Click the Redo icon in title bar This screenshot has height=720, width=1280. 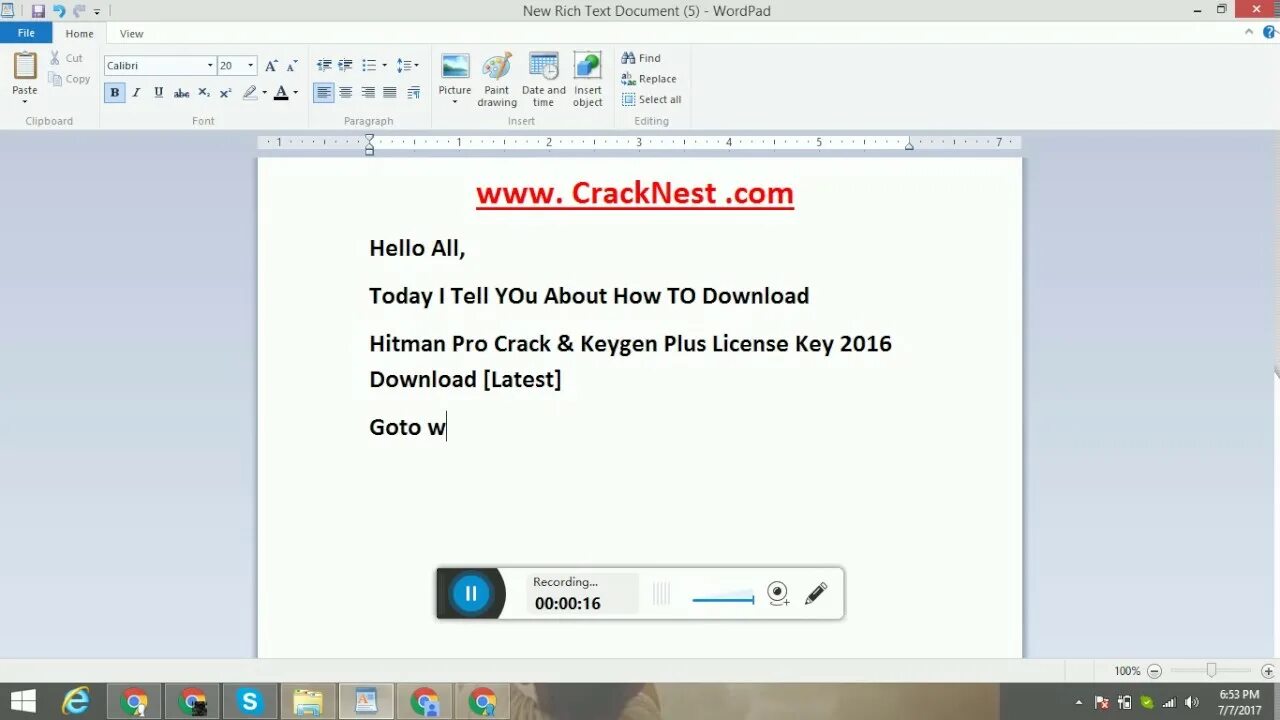[79, 11]
